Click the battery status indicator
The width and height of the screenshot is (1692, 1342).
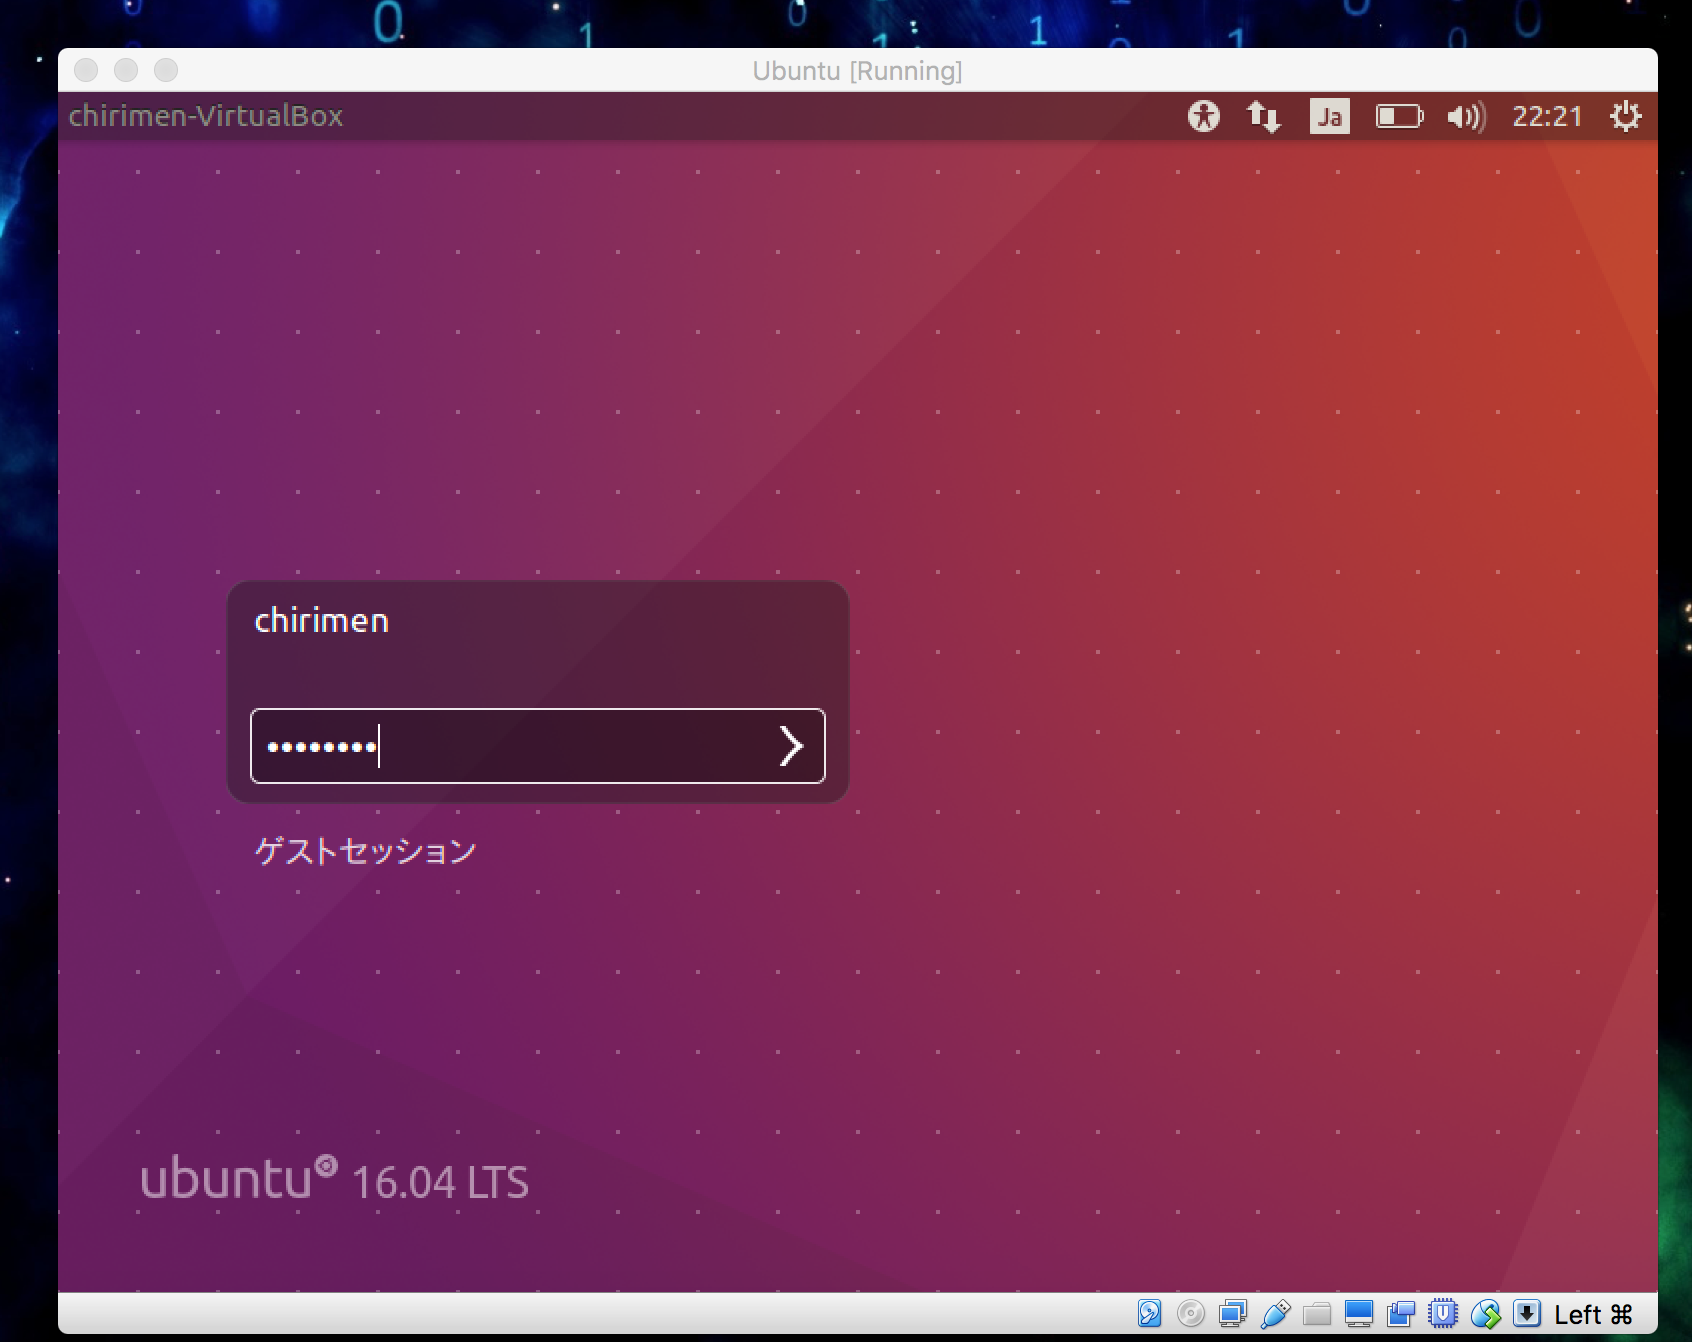point(1398,117)
